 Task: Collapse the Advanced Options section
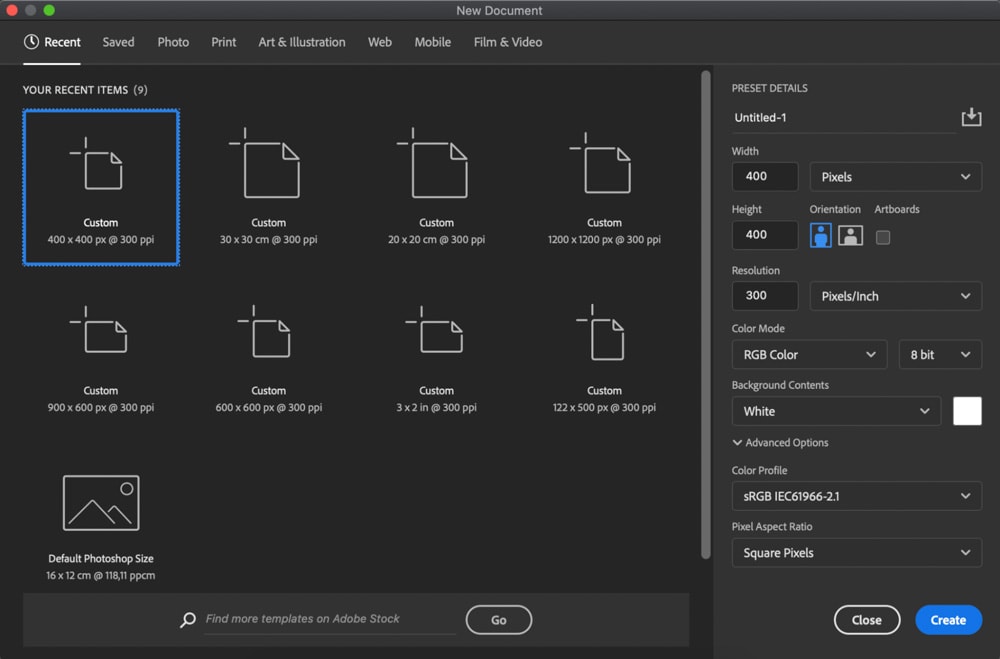780,442
